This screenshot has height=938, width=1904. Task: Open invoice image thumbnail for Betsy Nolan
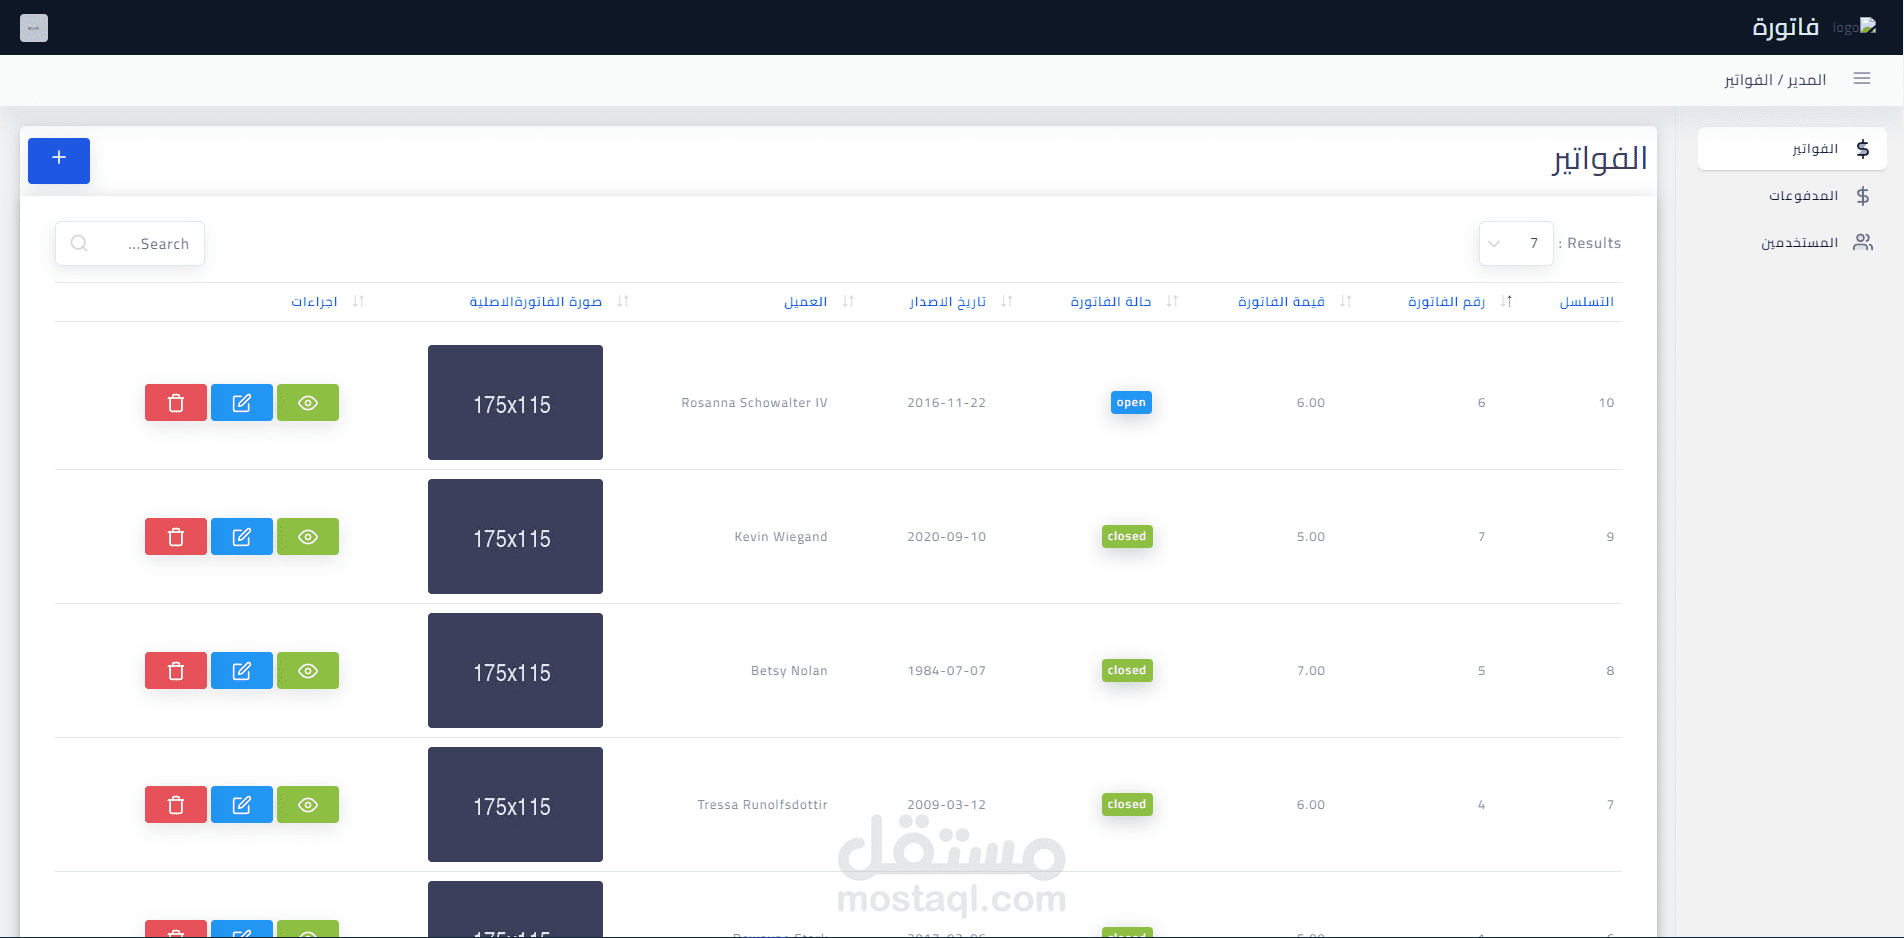(515, 671)
